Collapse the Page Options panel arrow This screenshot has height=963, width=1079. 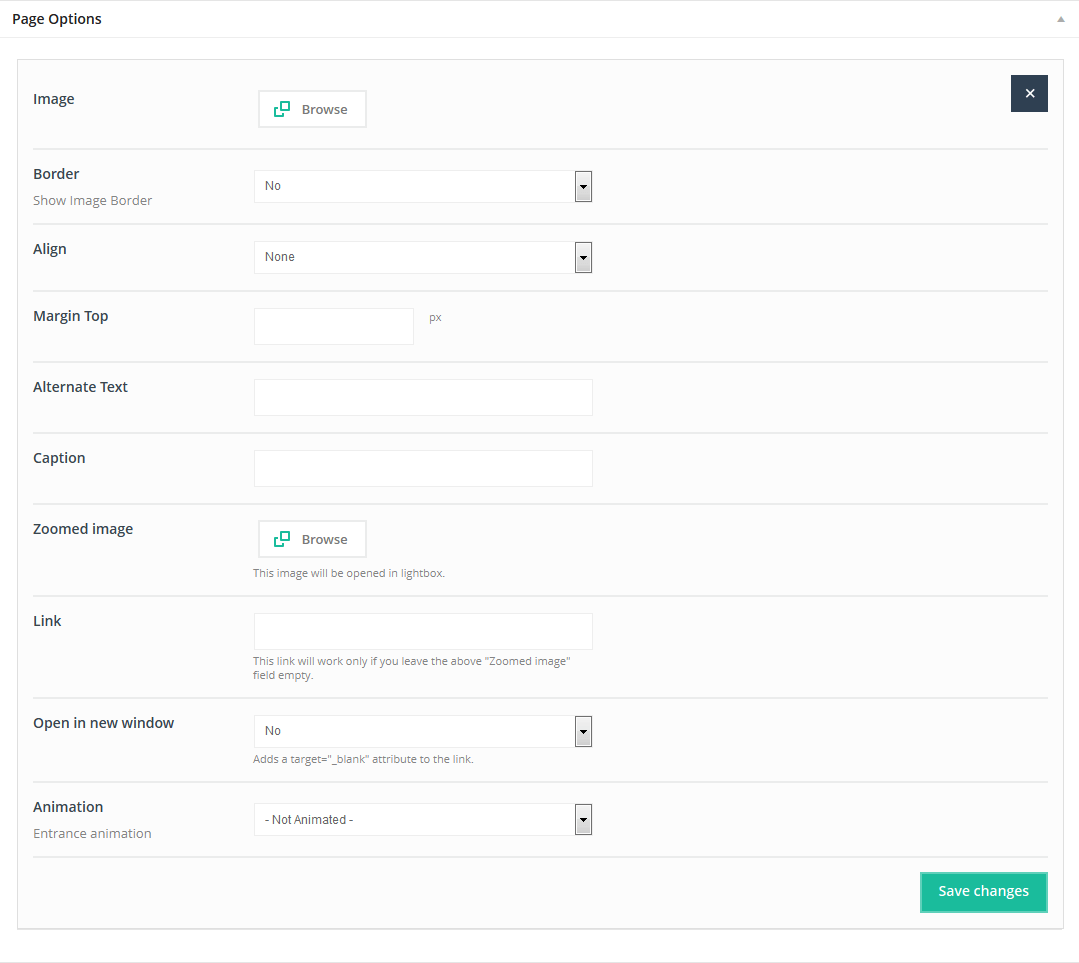coord(1060,19)
